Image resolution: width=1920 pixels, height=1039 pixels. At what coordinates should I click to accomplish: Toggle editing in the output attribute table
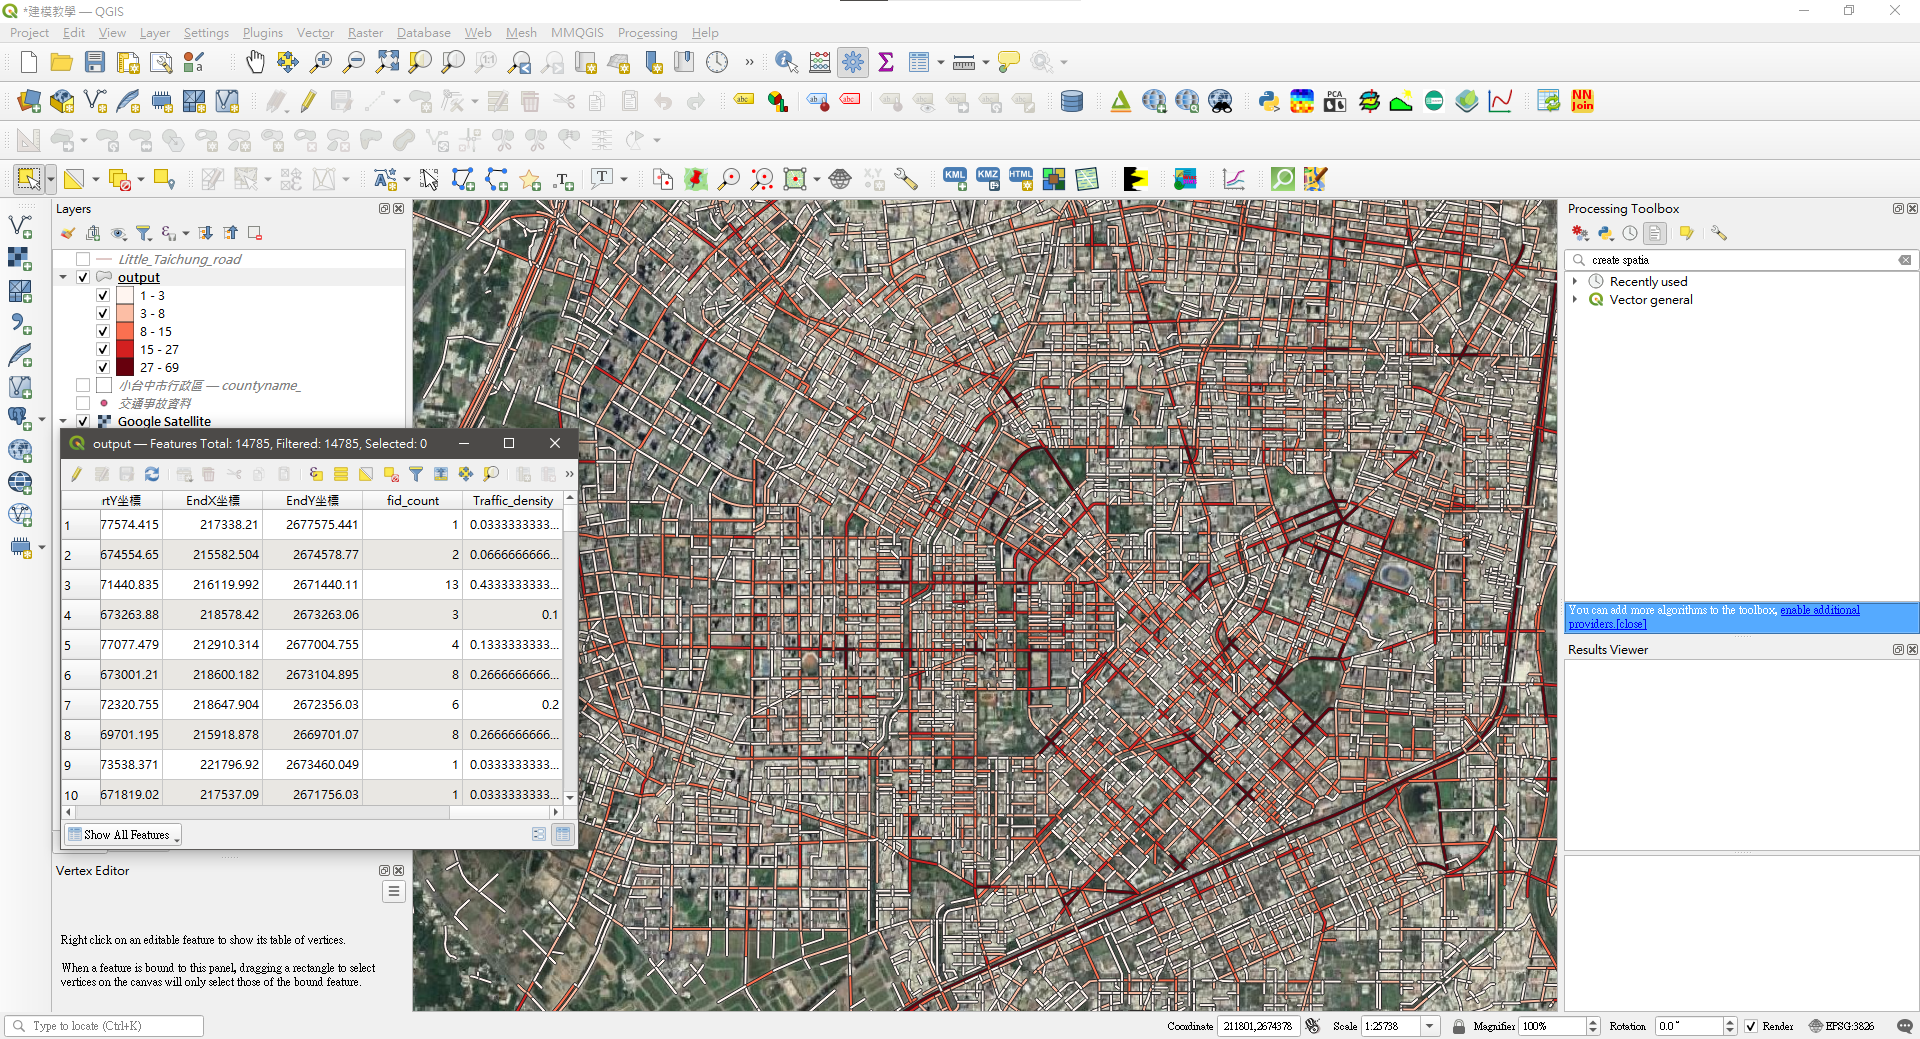(75, 474)
